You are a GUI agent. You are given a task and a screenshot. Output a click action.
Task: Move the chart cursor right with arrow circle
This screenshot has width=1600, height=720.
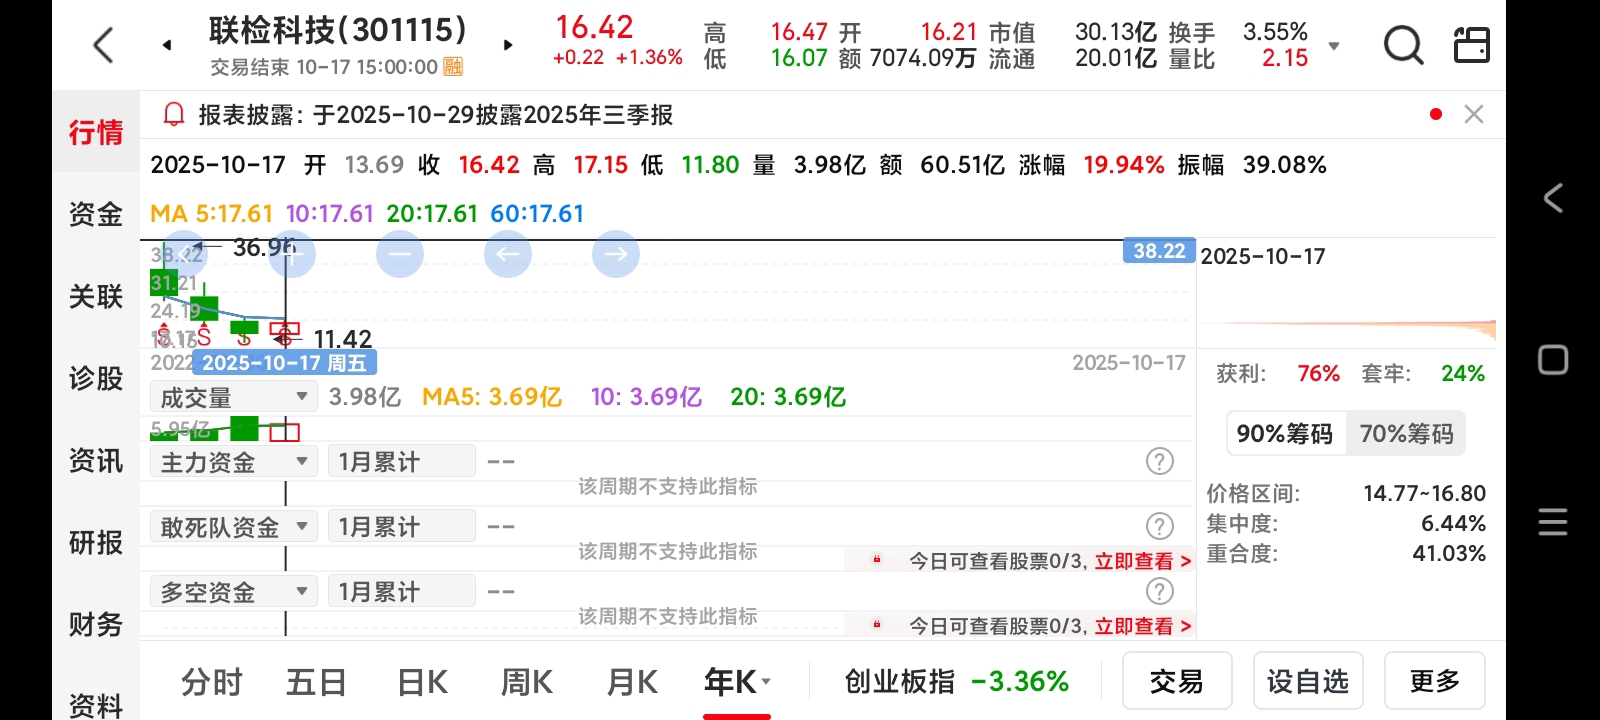tap(616, 254)
